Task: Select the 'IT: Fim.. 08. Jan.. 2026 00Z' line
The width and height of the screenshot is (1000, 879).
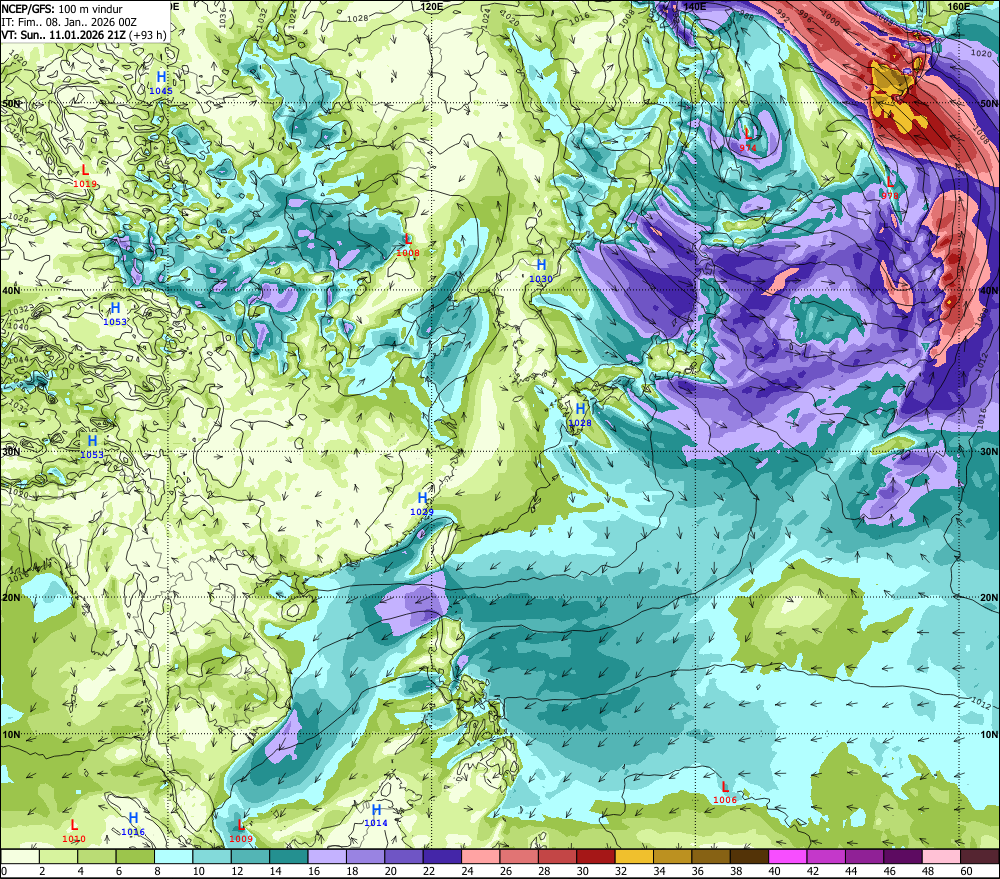Action: pyautogui.click(x=69, y=22)
